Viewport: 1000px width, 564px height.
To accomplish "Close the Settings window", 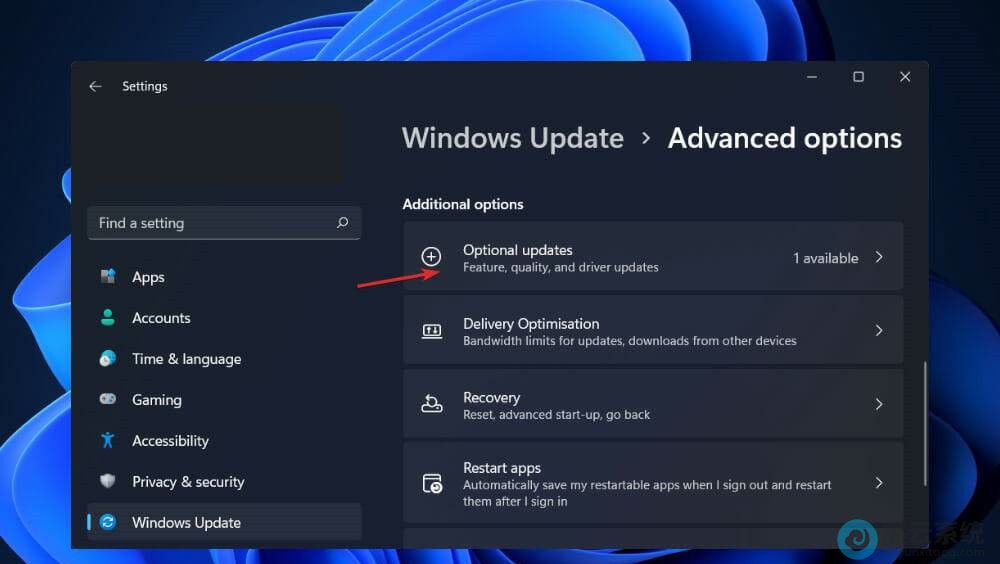I will (x=905, y=77).
